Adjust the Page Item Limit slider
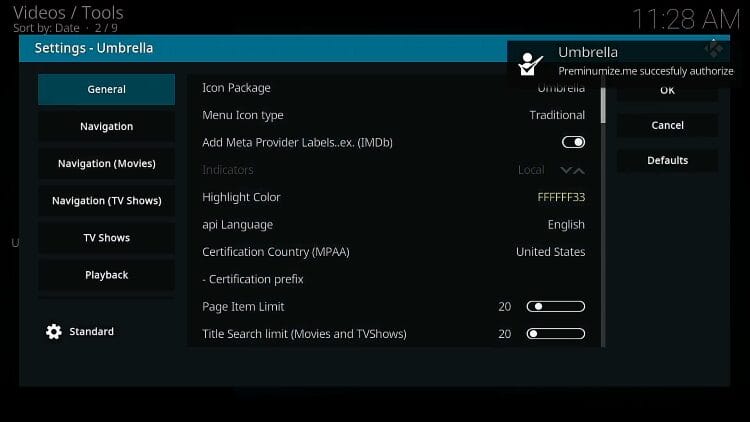Screen dimensions: 750x422 click(555, 307)
